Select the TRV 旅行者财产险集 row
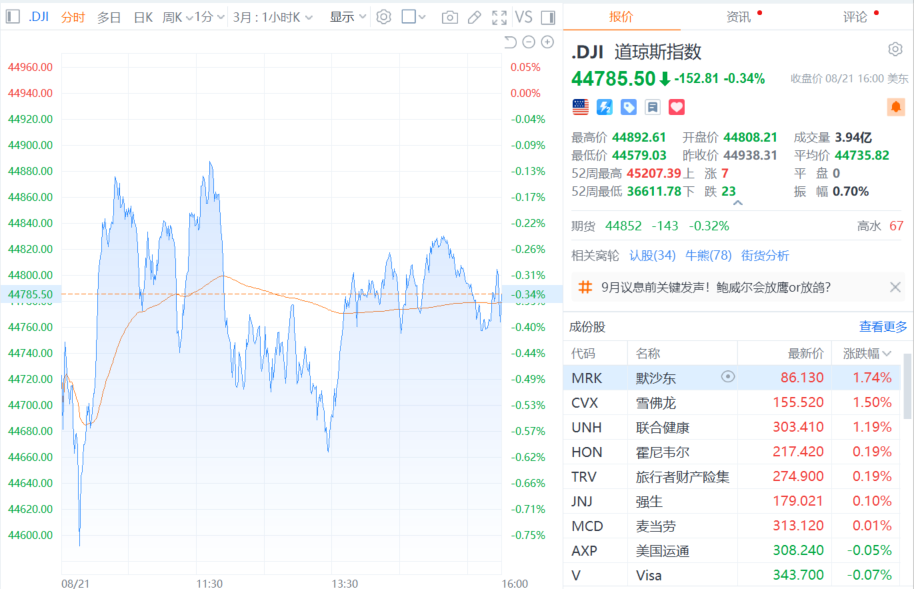The height and width of the screenshot is (589, 914). pyautogui.click(x=732, y=476)
